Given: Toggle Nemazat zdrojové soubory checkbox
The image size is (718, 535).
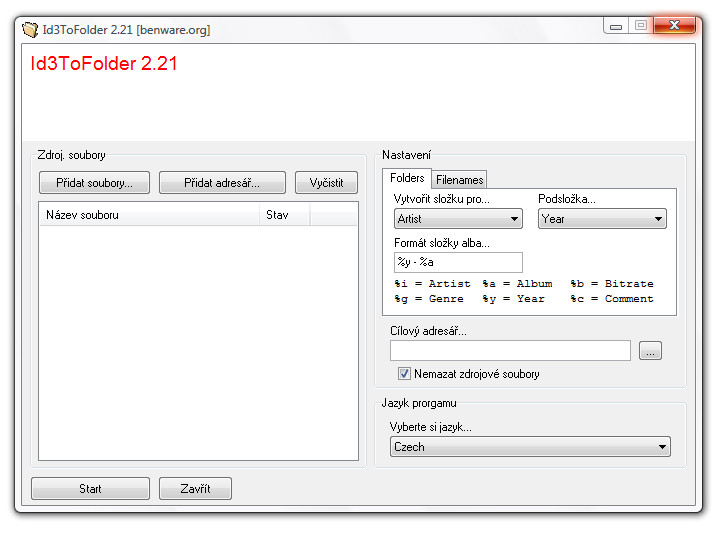Looking at the screenshot, I should coord(404,374).
